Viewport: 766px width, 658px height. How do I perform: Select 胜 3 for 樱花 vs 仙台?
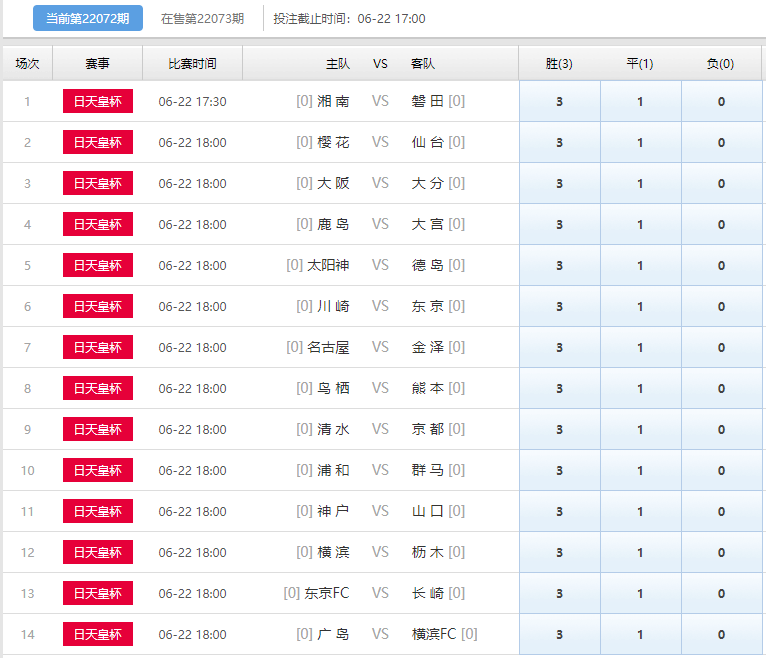coord(560,143)
